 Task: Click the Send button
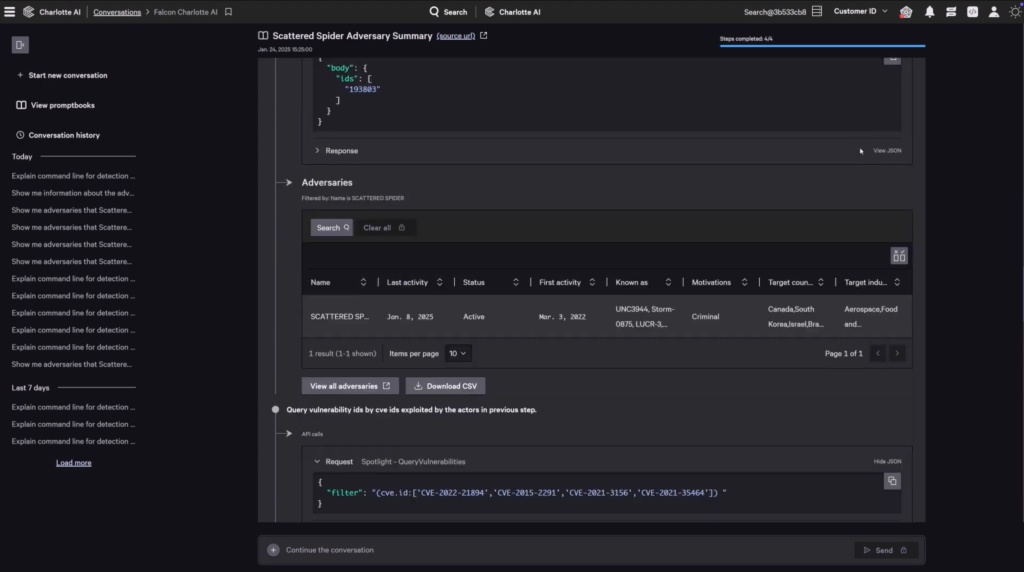(x=886, y=550)
